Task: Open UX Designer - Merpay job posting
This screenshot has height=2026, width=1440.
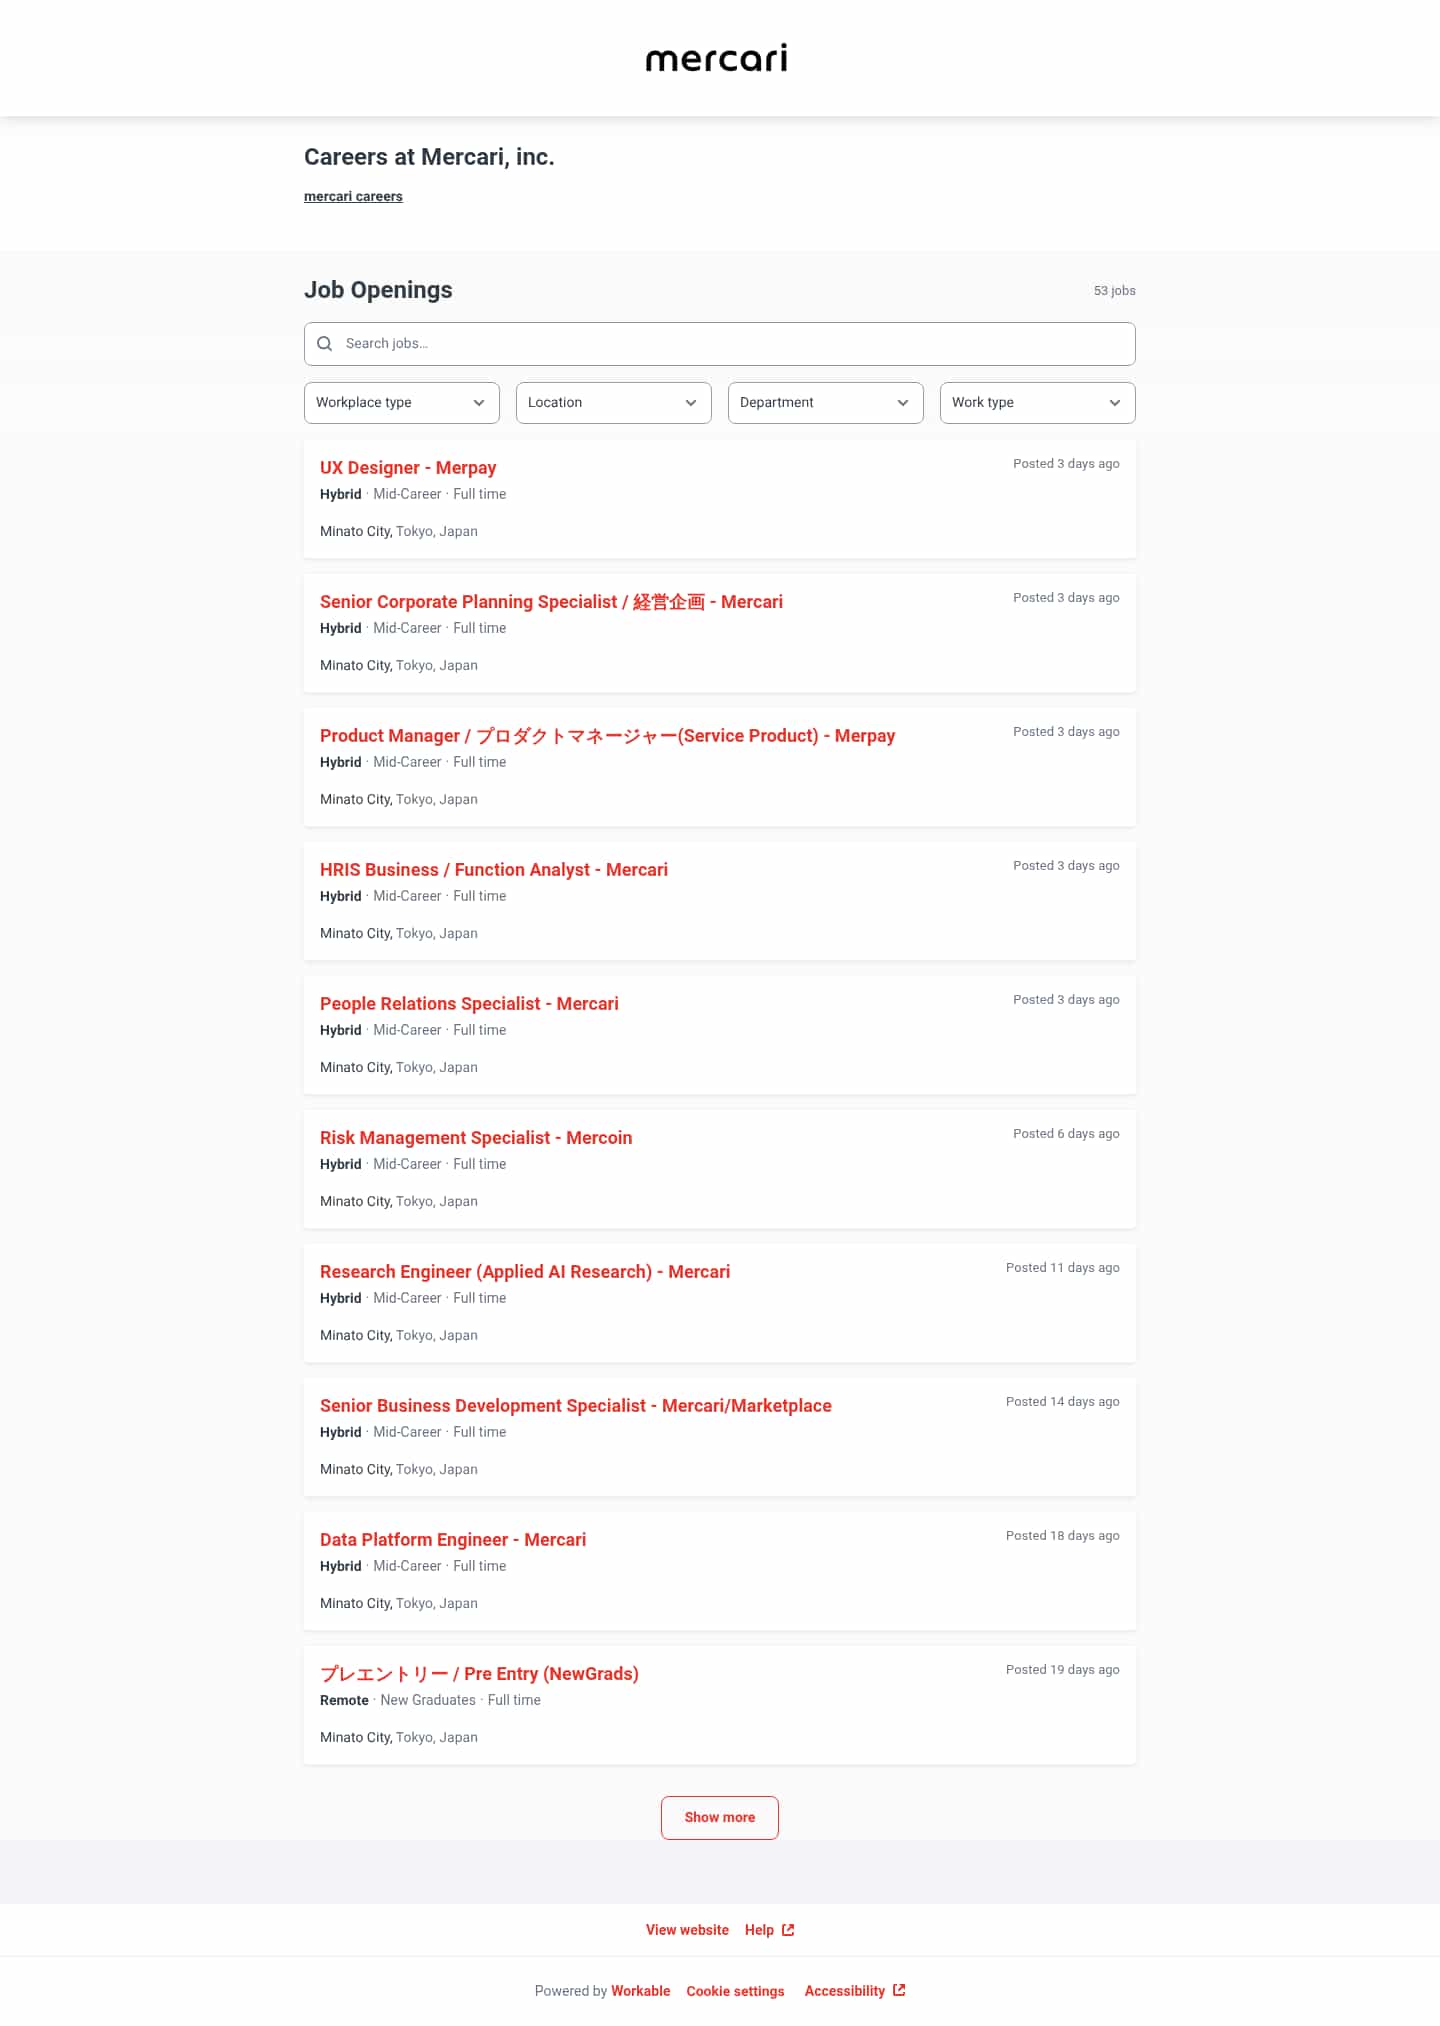Action: 408,468
